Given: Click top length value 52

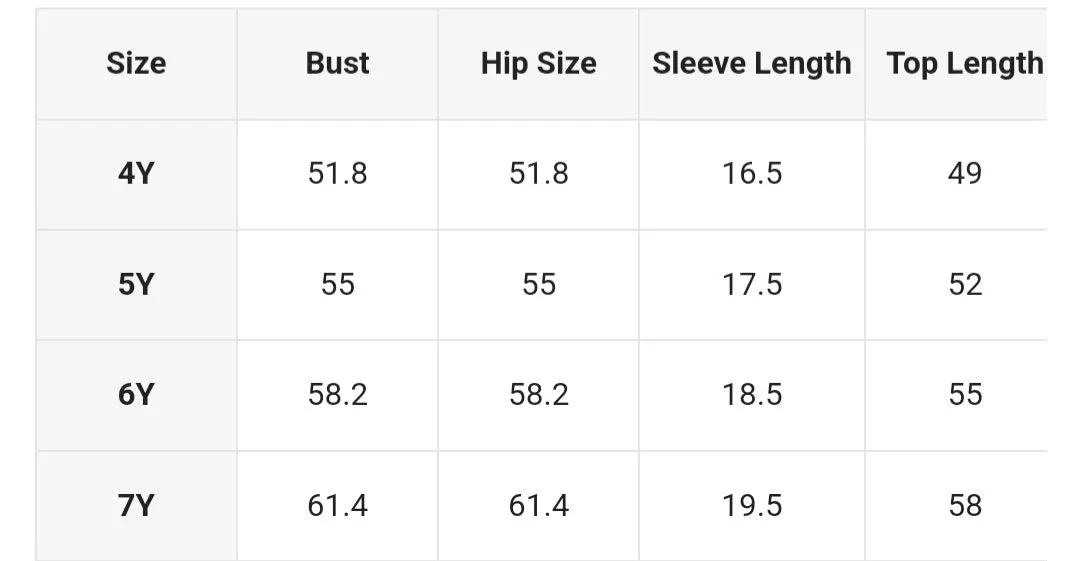Looking at the screenshot, I should 964,285.
